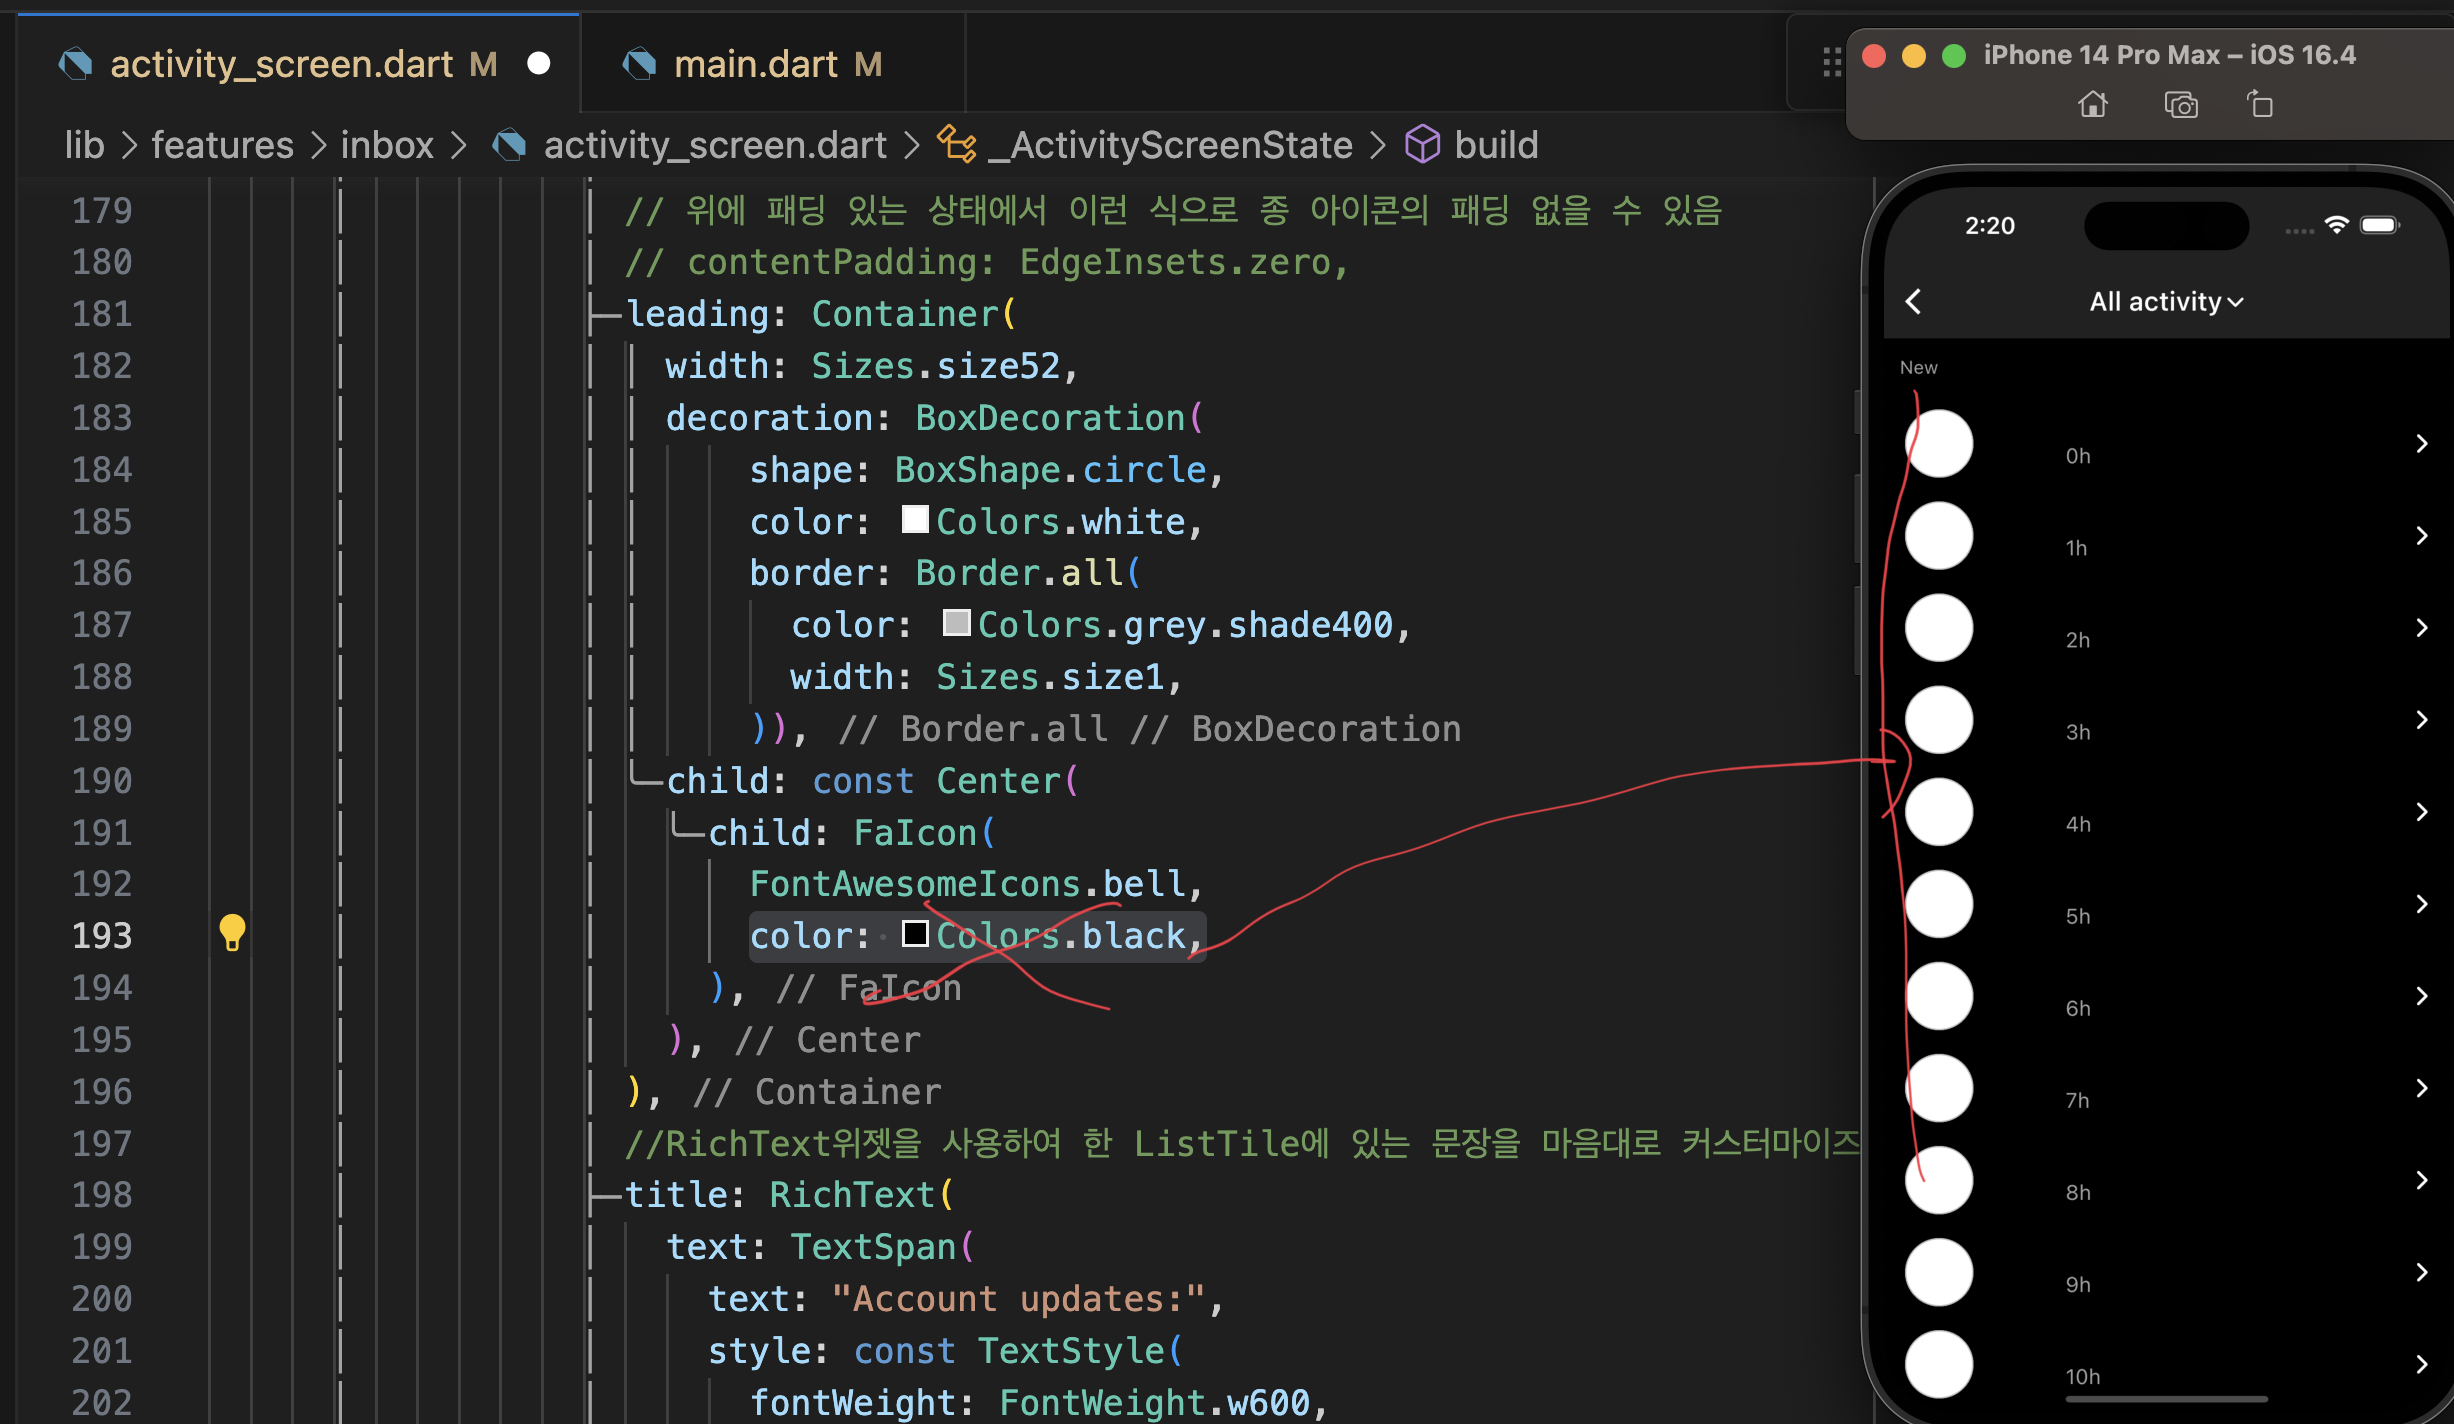Viewport: 2454px width, 1424px height.
Task: Take a simulator screenshot with camera icon
Action: tap(2180, 104)
